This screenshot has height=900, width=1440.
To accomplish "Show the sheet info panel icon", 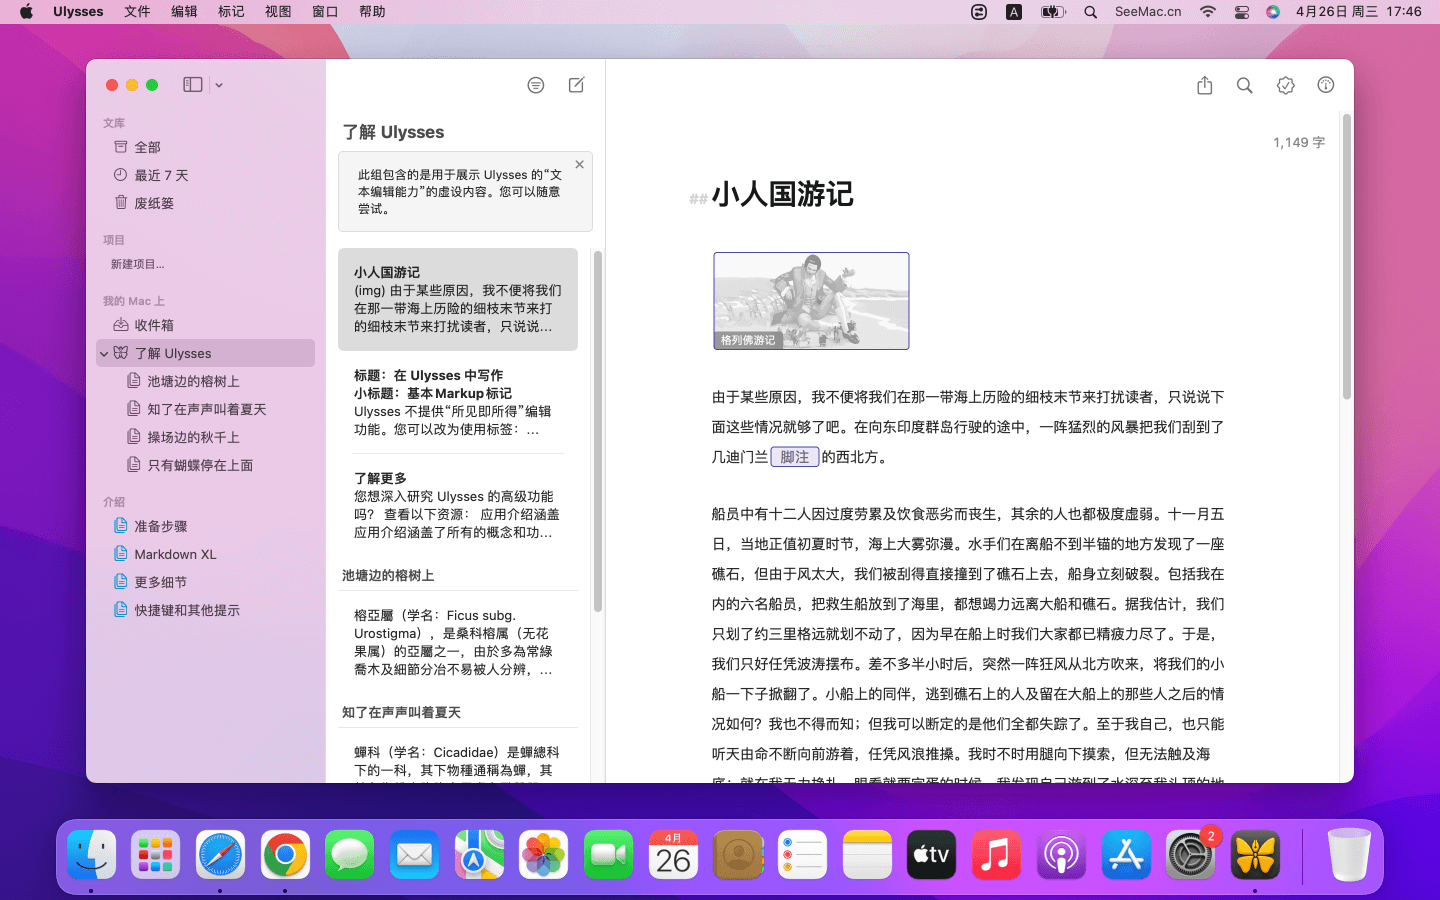I will click(1325, 85).
